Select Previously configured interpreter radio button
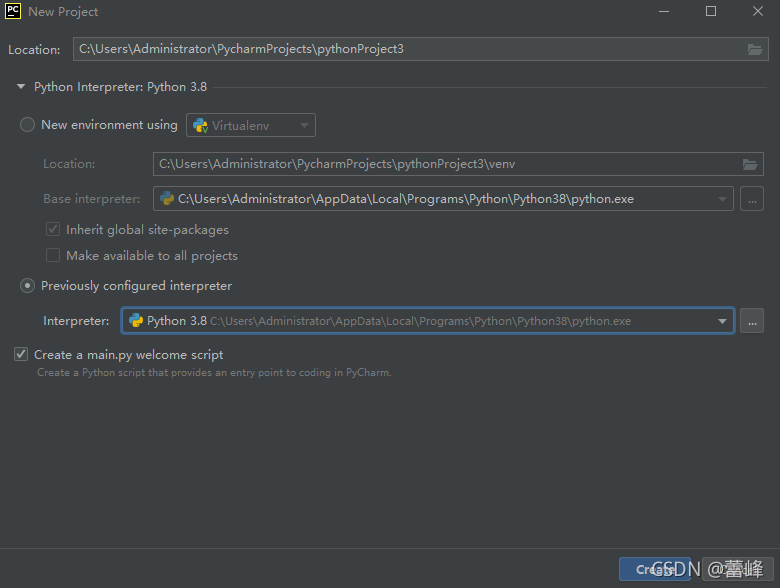 [x=27, y=286]
